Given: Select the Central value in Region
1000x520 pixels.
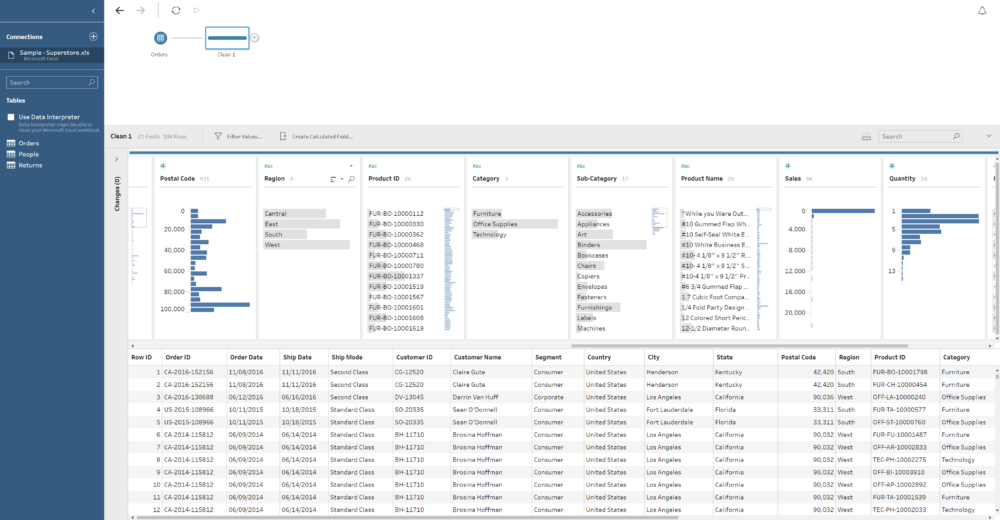Looking at the screenshot, I should (276, 213).
